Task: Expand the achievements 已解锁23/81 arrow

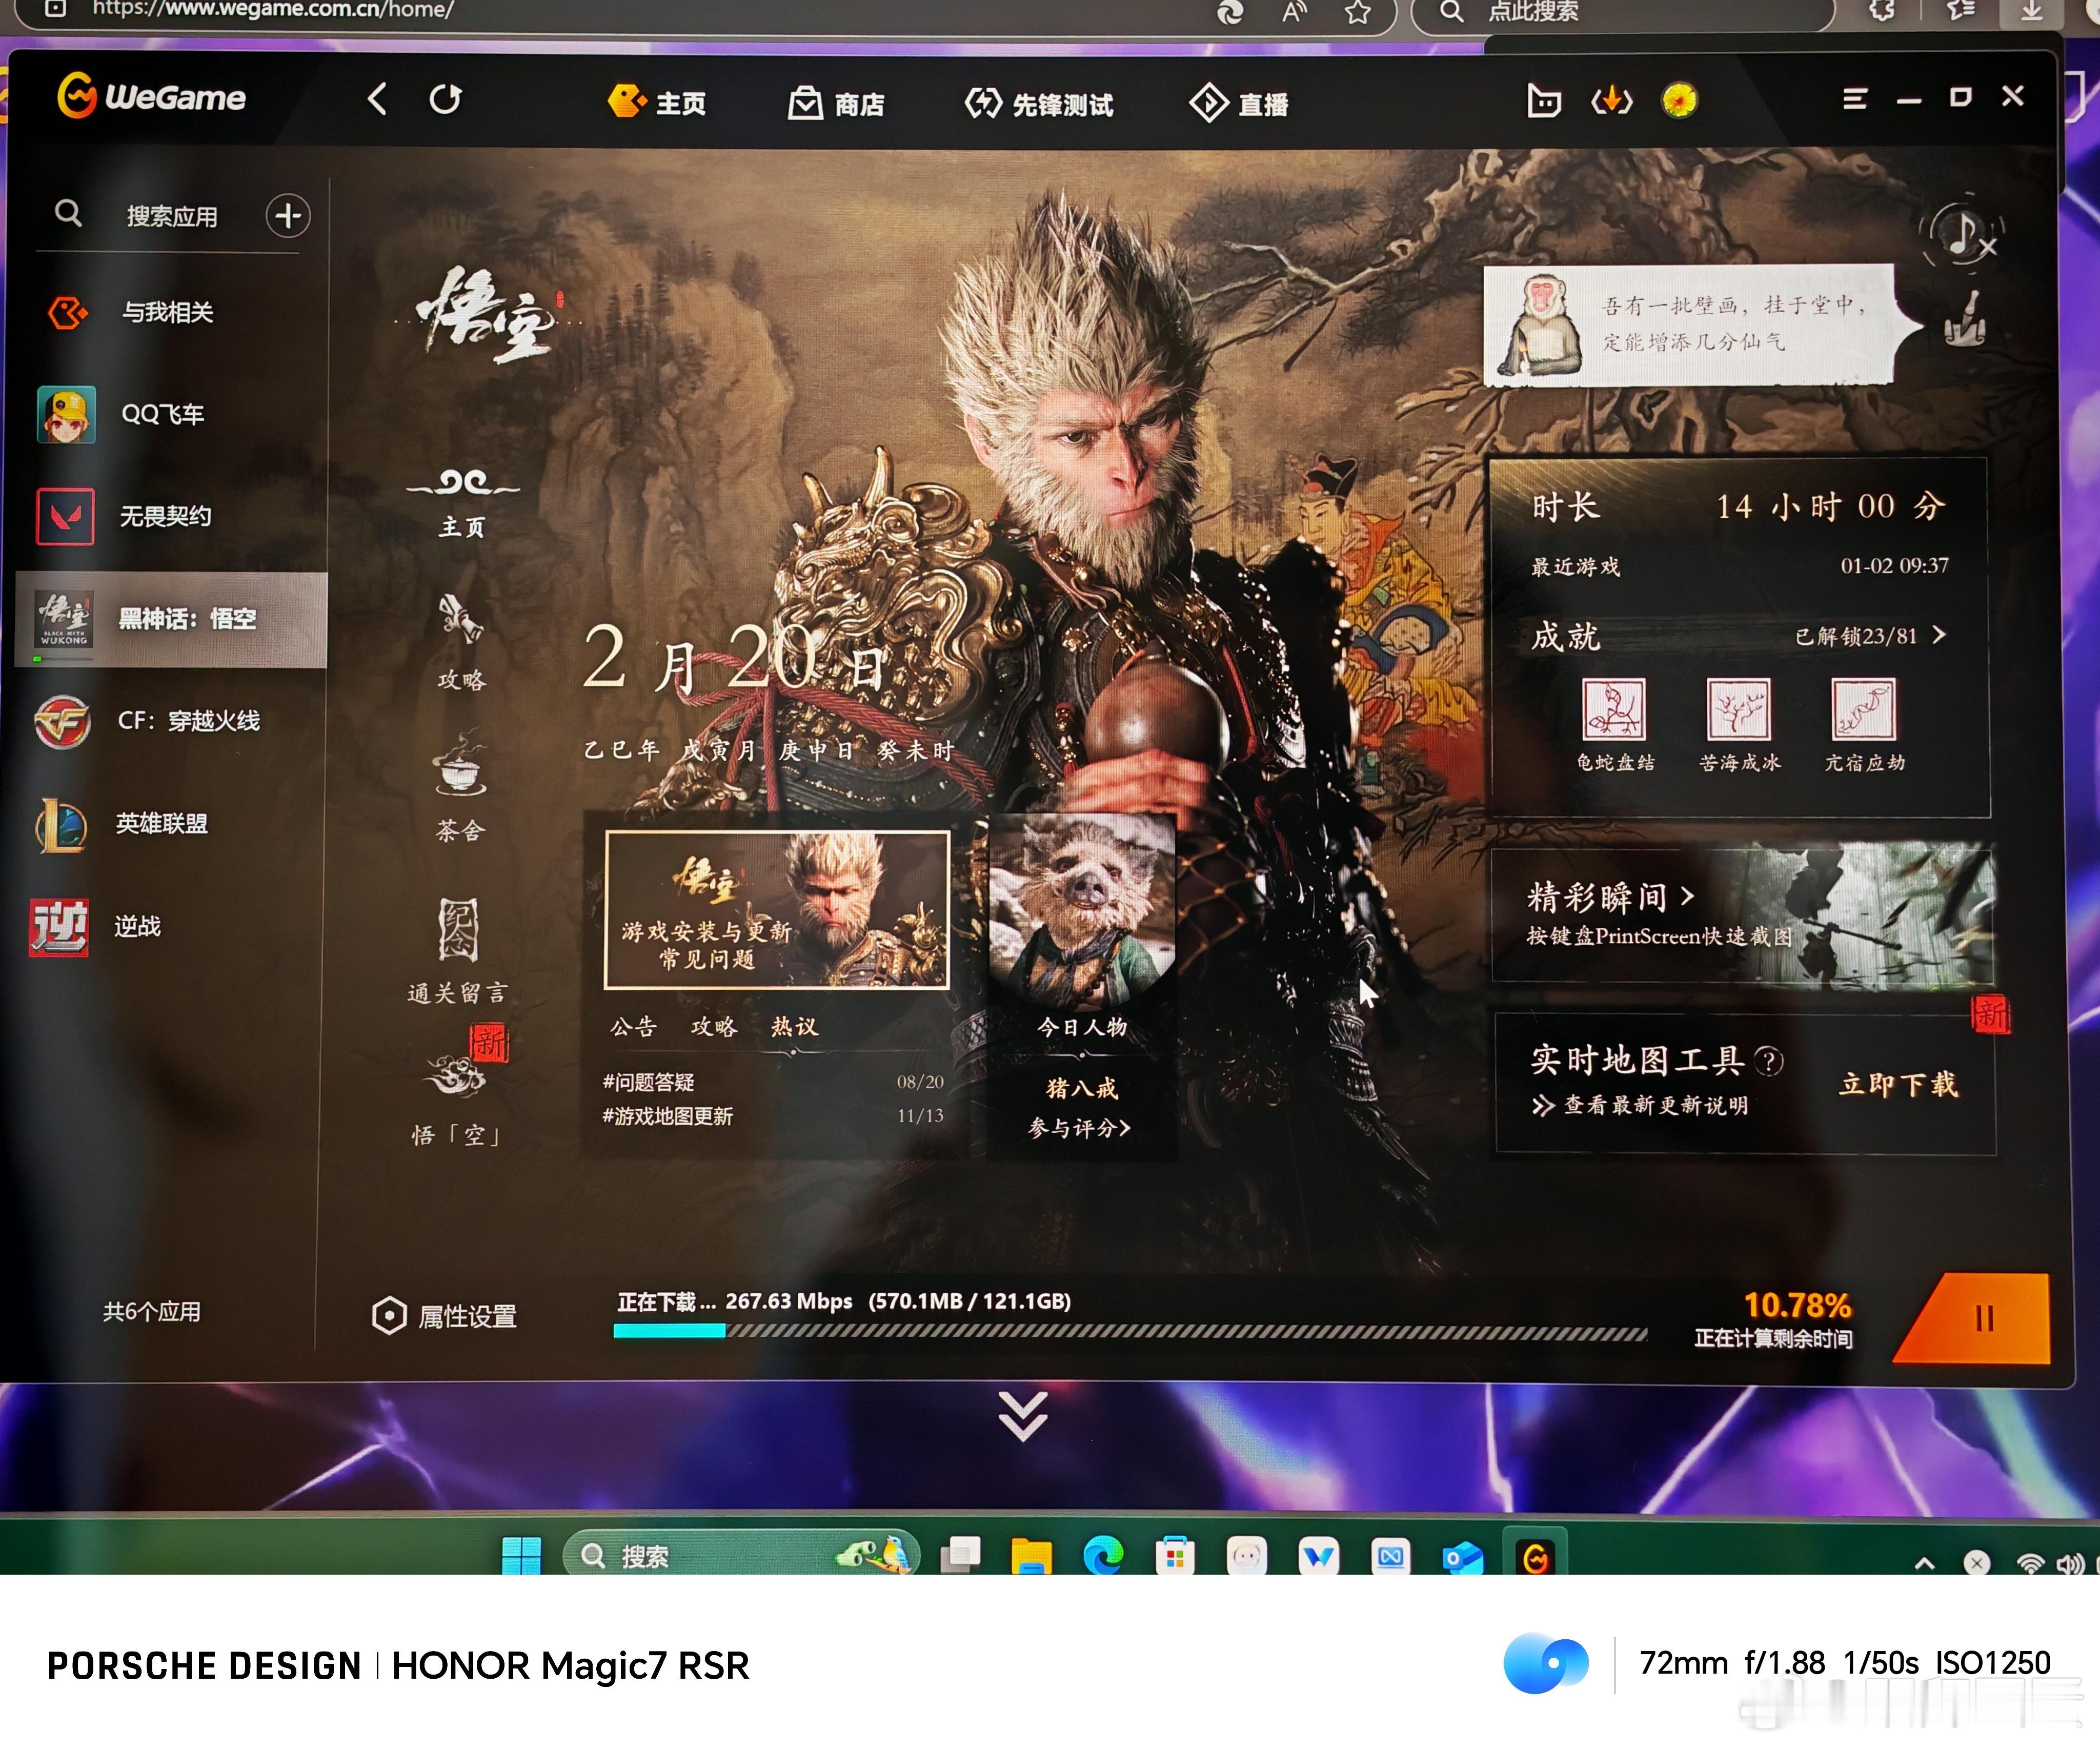Action: pos(1940,635)
